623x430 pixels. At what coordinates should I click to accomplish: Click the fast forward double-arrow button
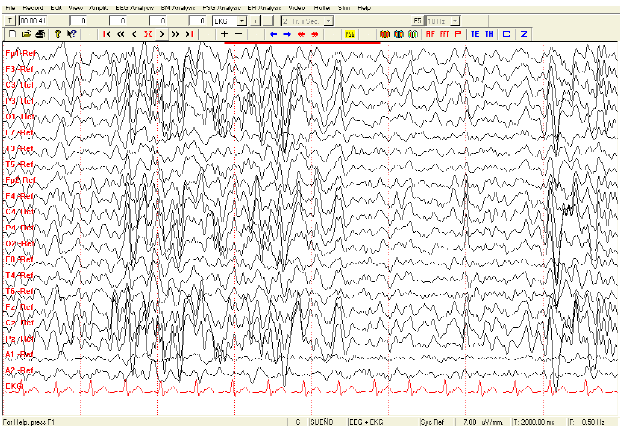tap(175, 34)
